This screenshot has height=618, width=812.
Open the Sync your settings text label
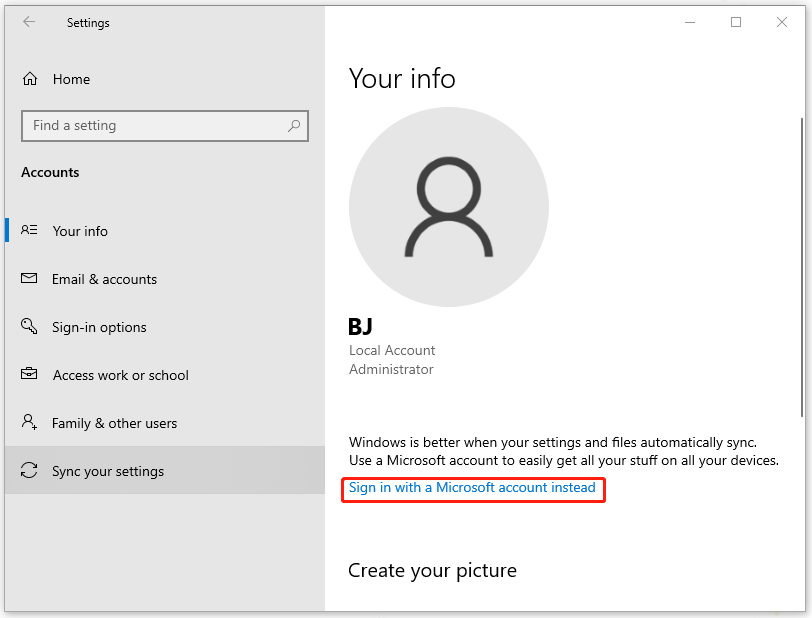[108, 471]
